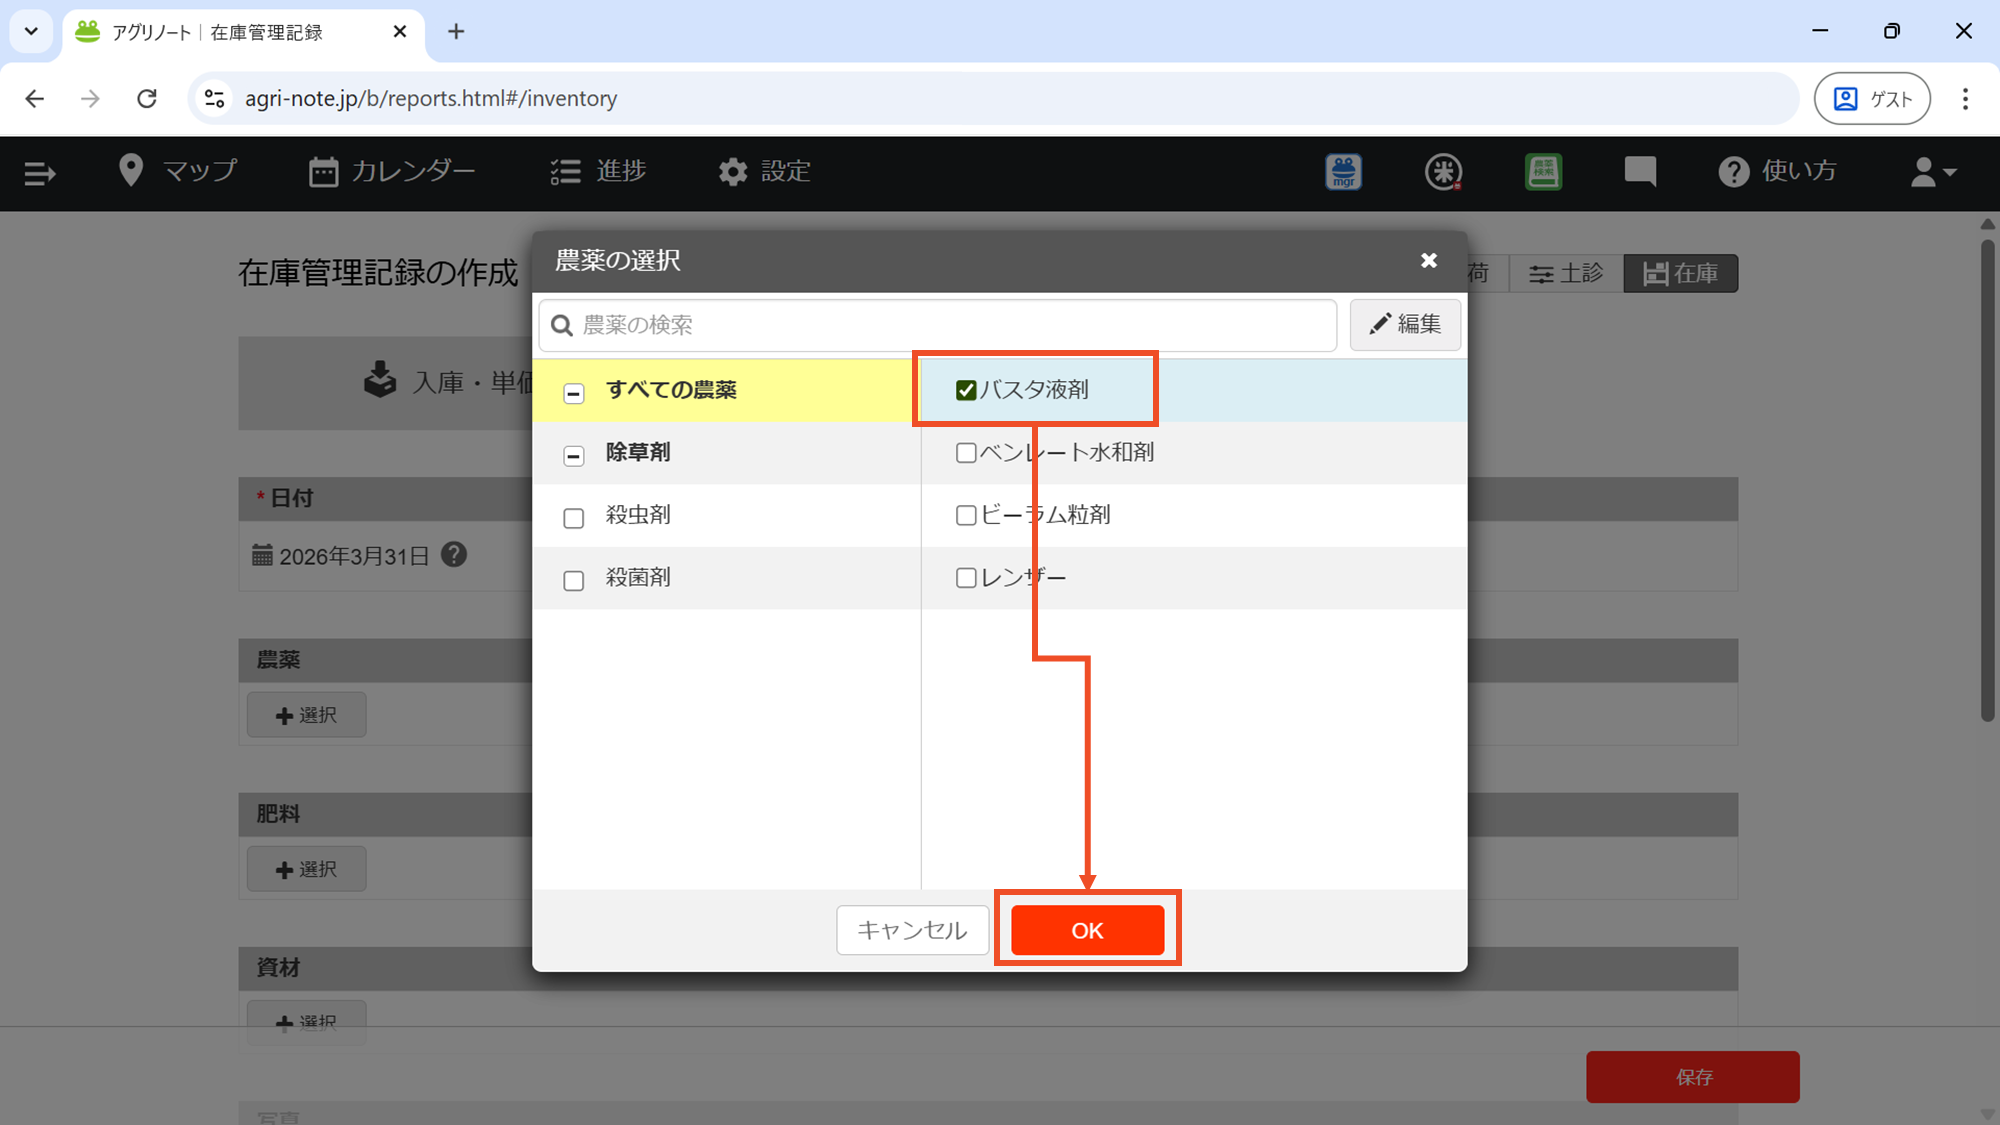
Task: Close the 農薬の選択 dialog with X
Action: pos(1429,260)
